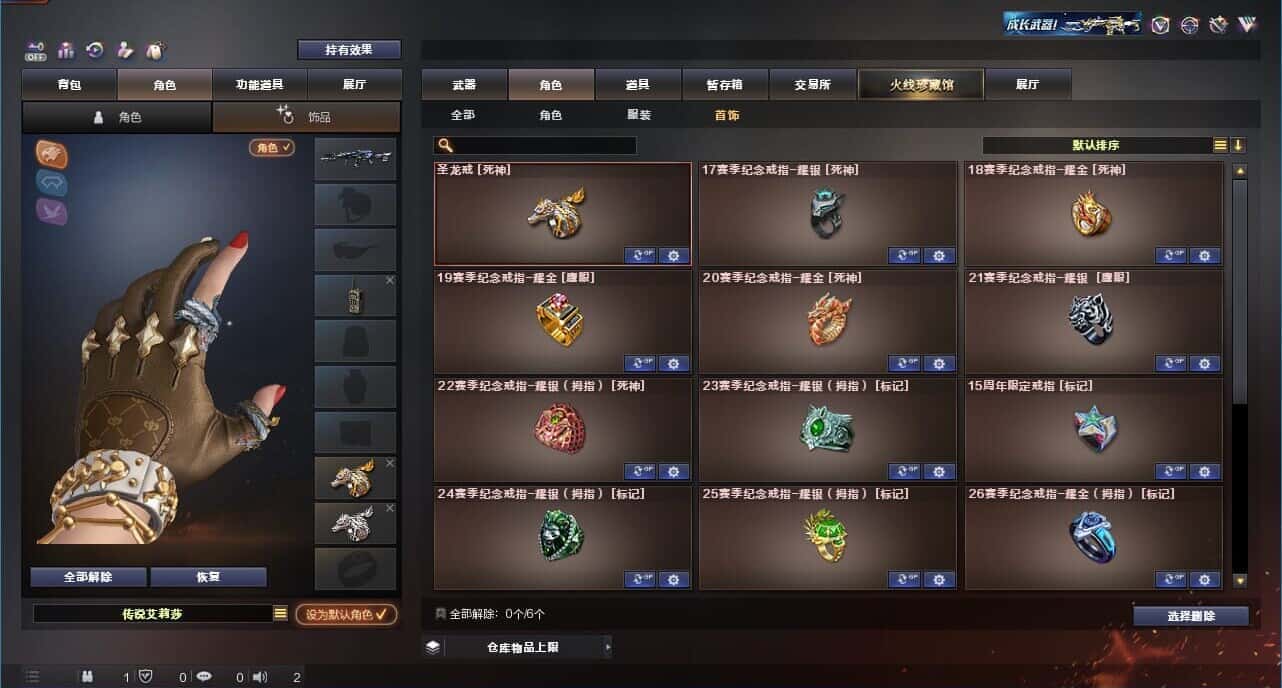
Task: Expand the 仓库物品上限 arrow
Action: pyautogui.click(x=606, y=647)
